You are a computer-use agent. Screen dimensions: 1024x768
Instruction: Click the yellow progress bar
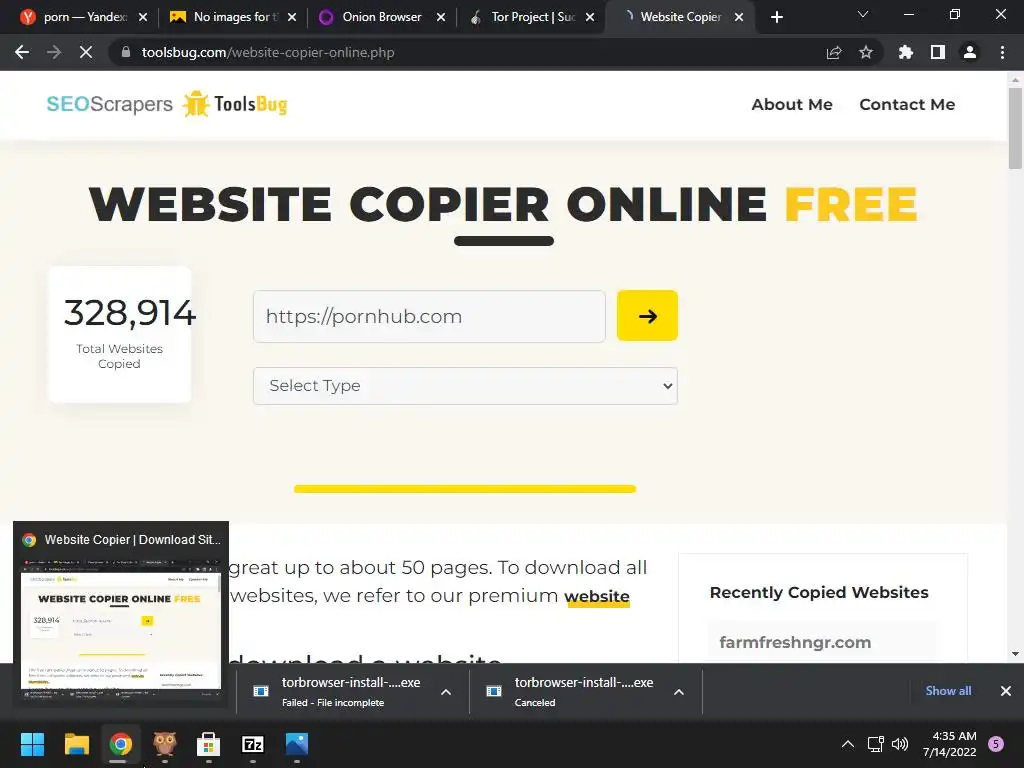465,488
